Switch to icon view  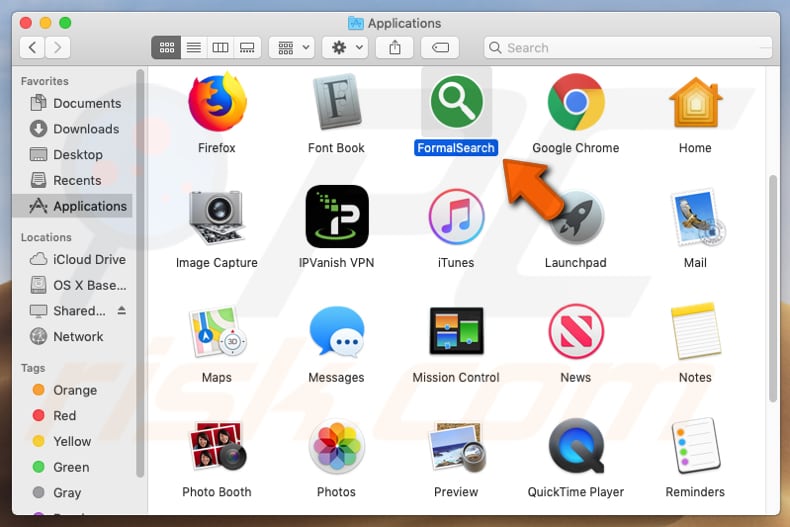coord(166,48)
